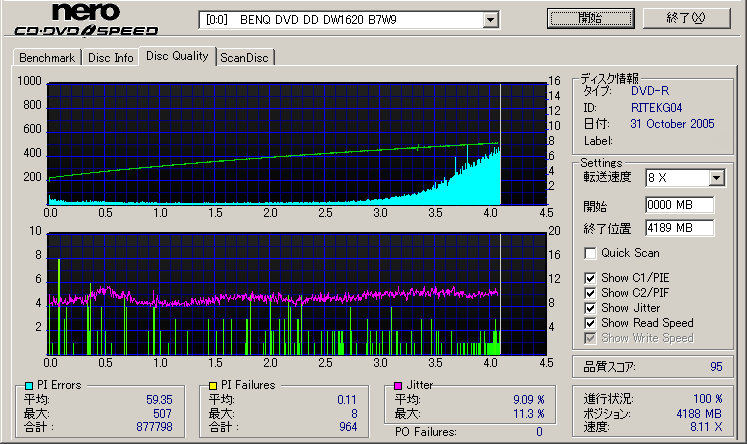Click the PI Failures maximum value 8
Screen dimensions: 747x444
point(354,414)
